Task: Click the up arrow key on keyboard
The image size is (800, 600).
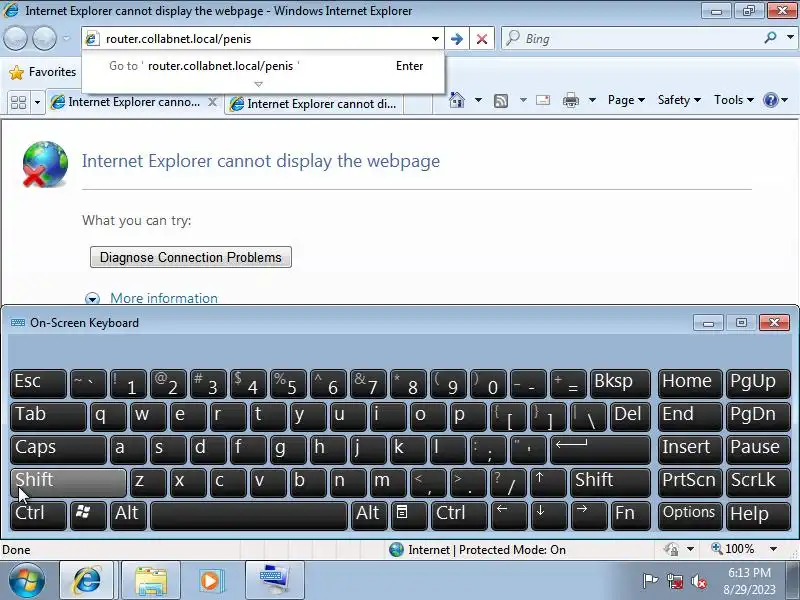Action: [548, 482]
